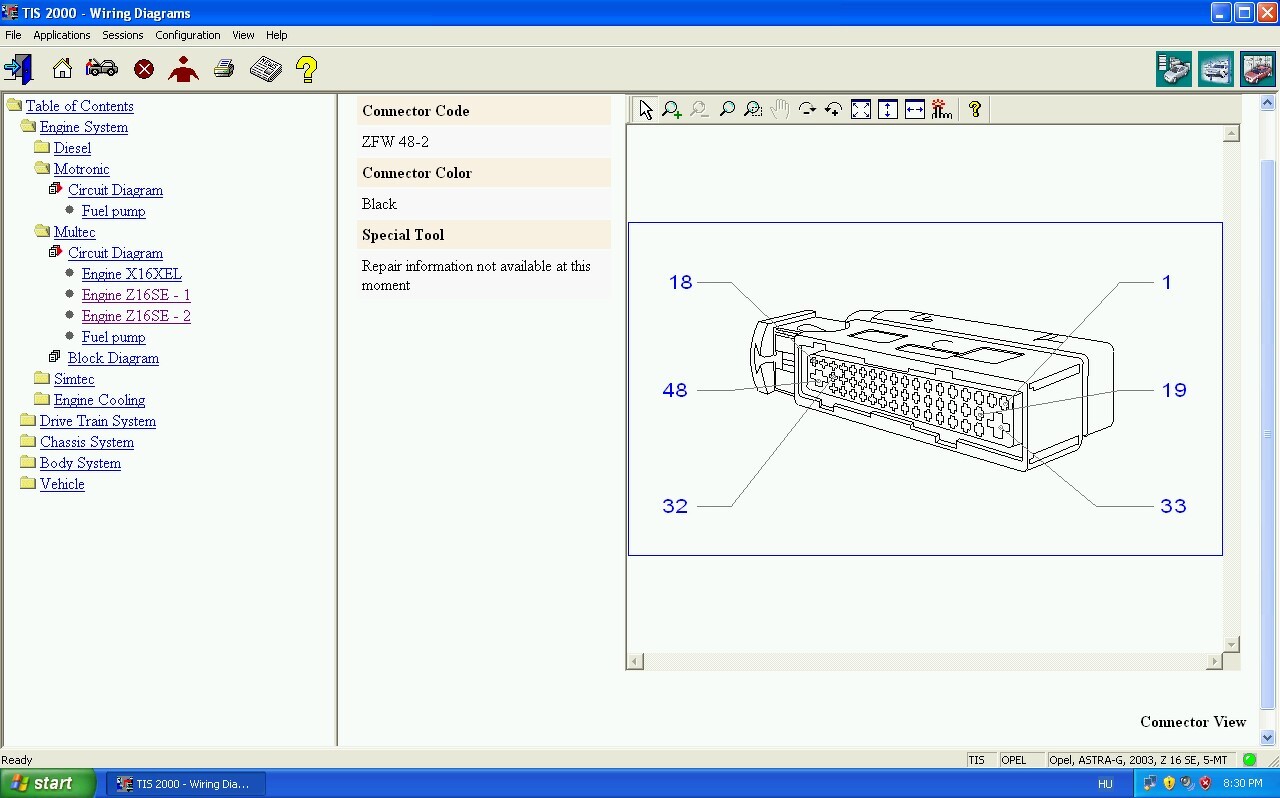Open the vehicle service car icon
Viewport: 1280px width, 798px height.
(x=101, y=69)
